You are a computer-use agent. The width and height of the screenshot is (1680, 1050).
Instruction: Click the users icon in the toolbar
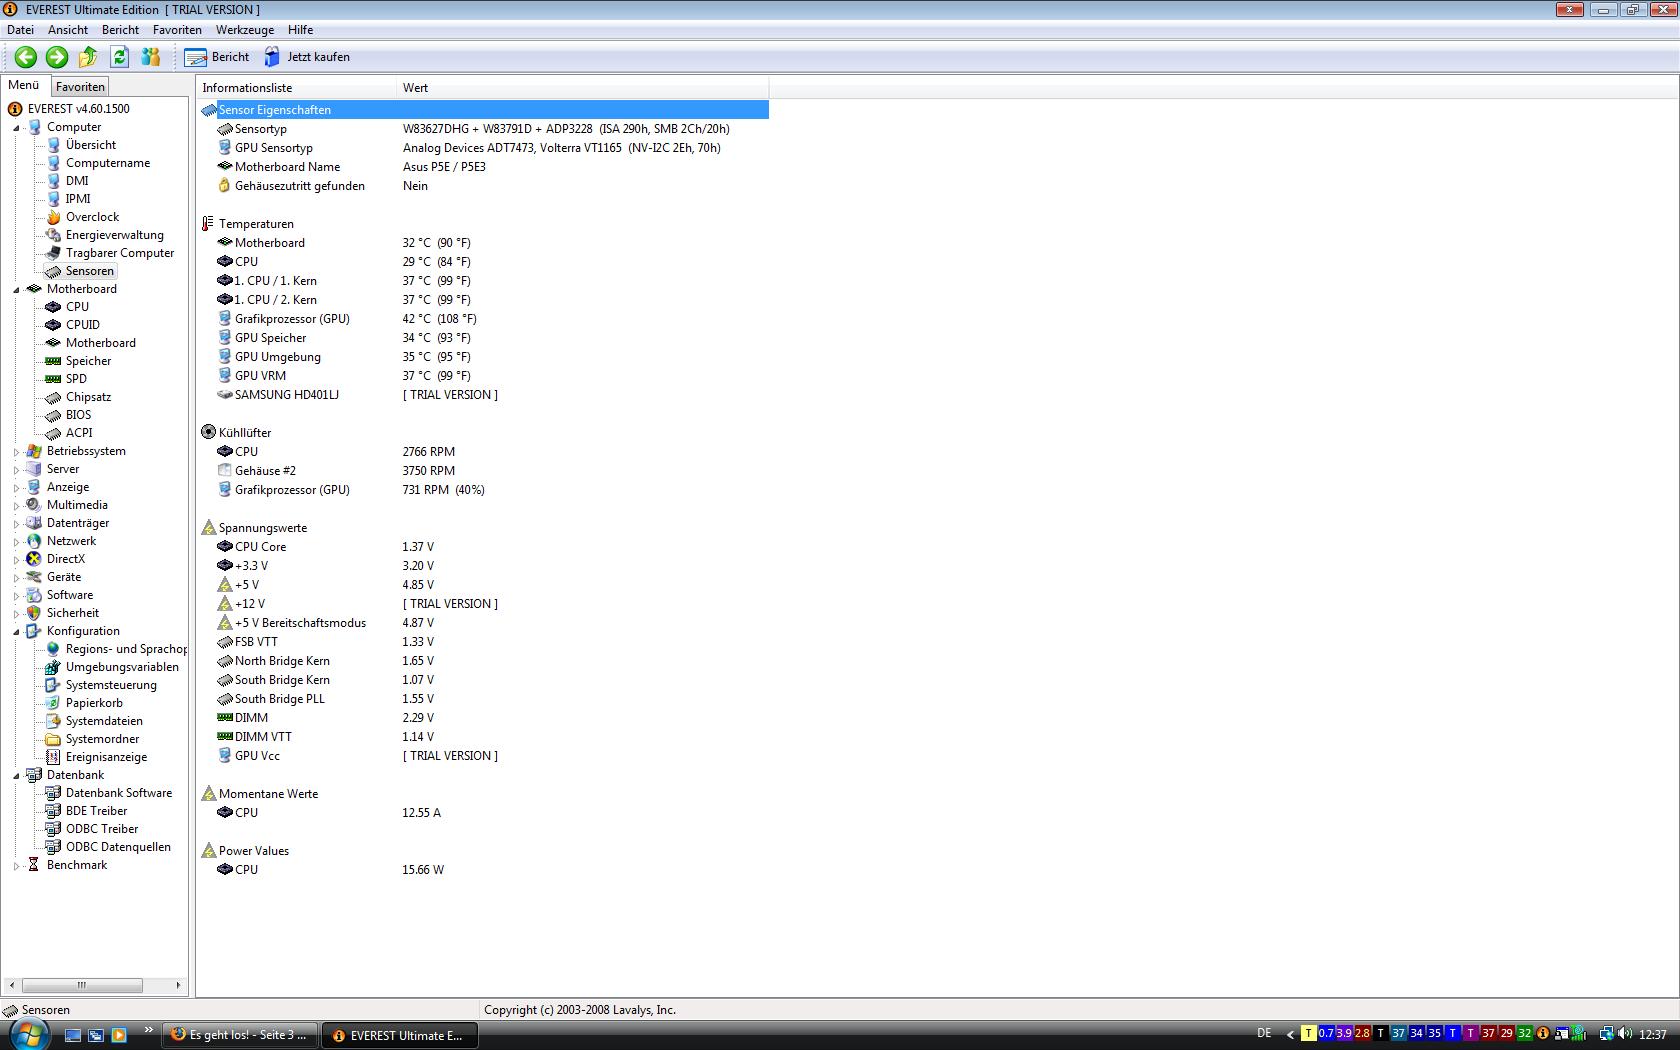pyautogui.click(x=151, y=57)
